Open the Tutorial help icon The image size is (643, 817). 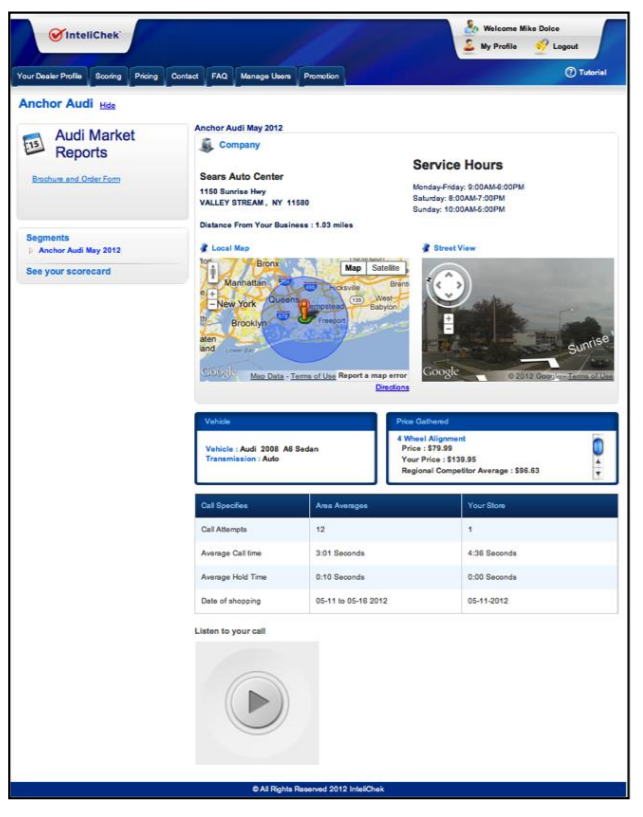coord(571,72)
